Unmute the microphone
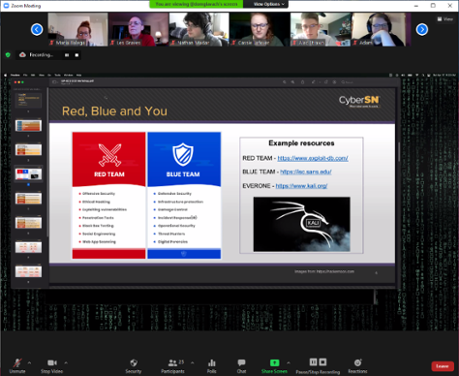Screen dimensions: 459x376 click(17, 366)
